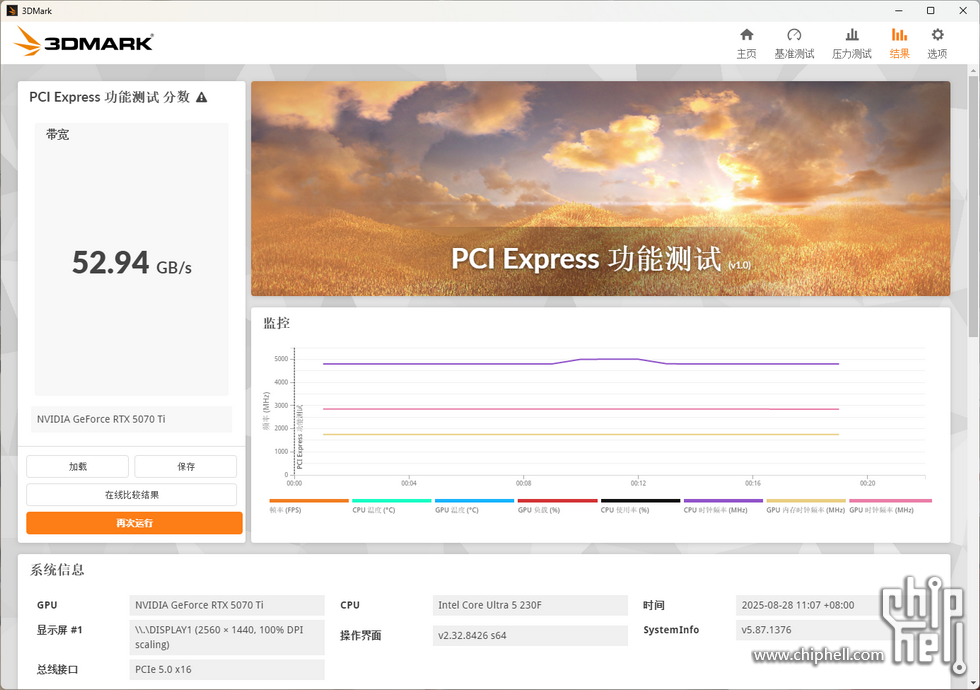
Task: Click the warning triangle beside the score title
Action: [x=201, y=97]
